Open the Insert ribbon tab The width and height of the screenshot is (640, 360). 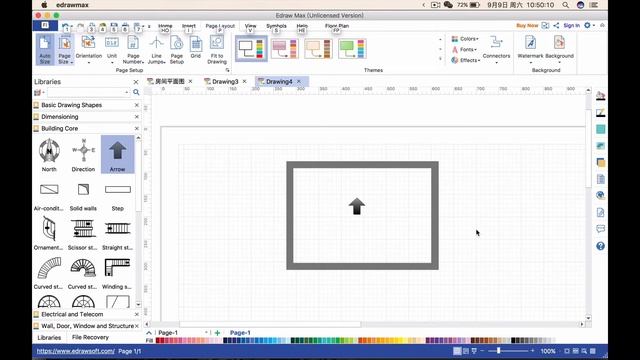pyautogui.click(x=189, y=26)
